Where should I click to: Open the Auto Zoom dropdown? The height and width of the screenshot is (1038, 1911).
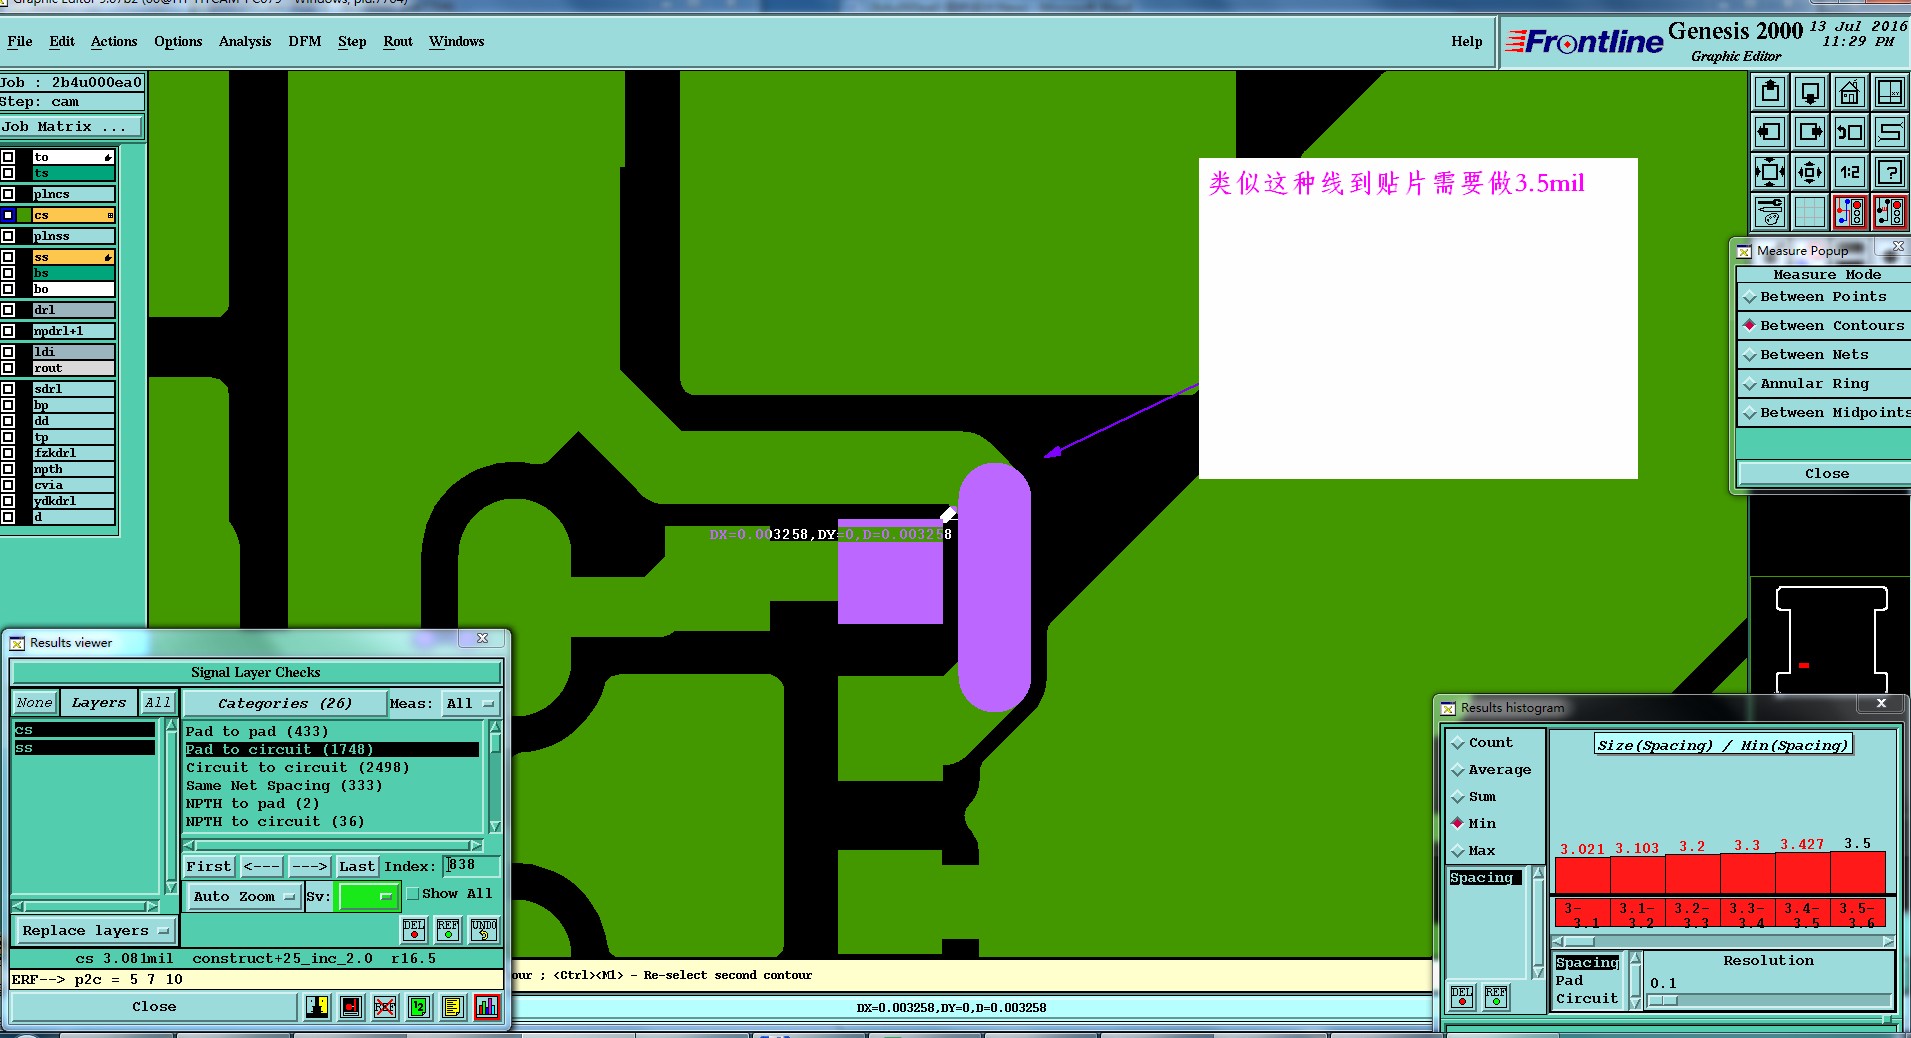(243, 897)
